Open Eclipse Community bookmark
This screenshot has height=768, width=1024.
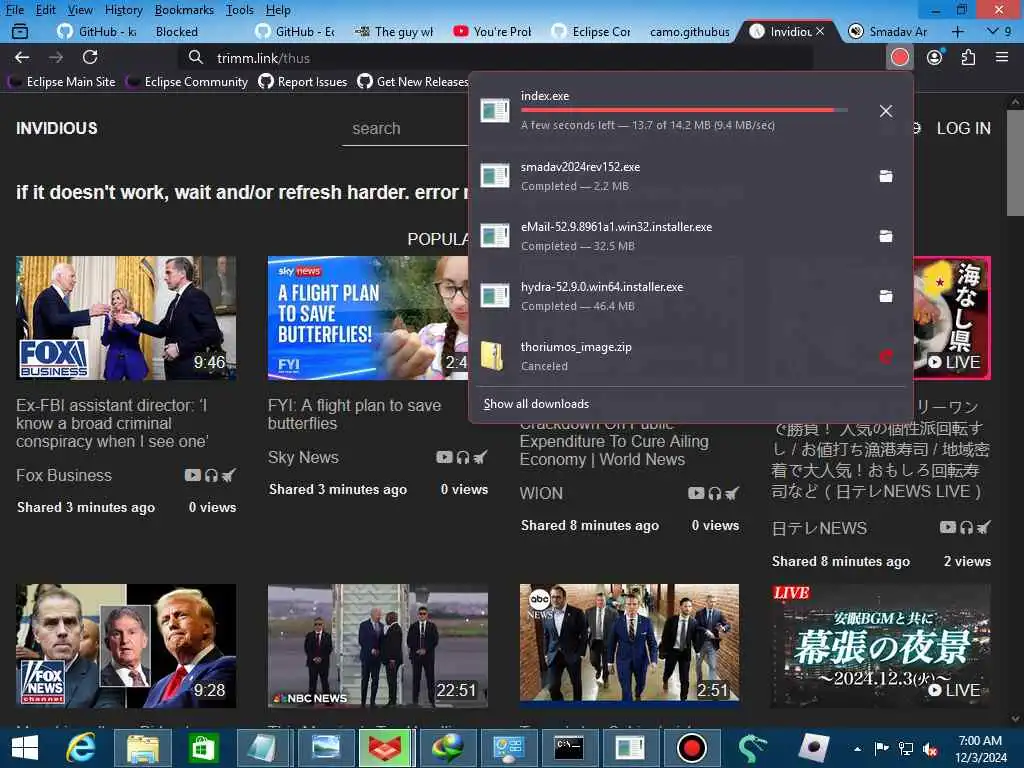(188, 82)
